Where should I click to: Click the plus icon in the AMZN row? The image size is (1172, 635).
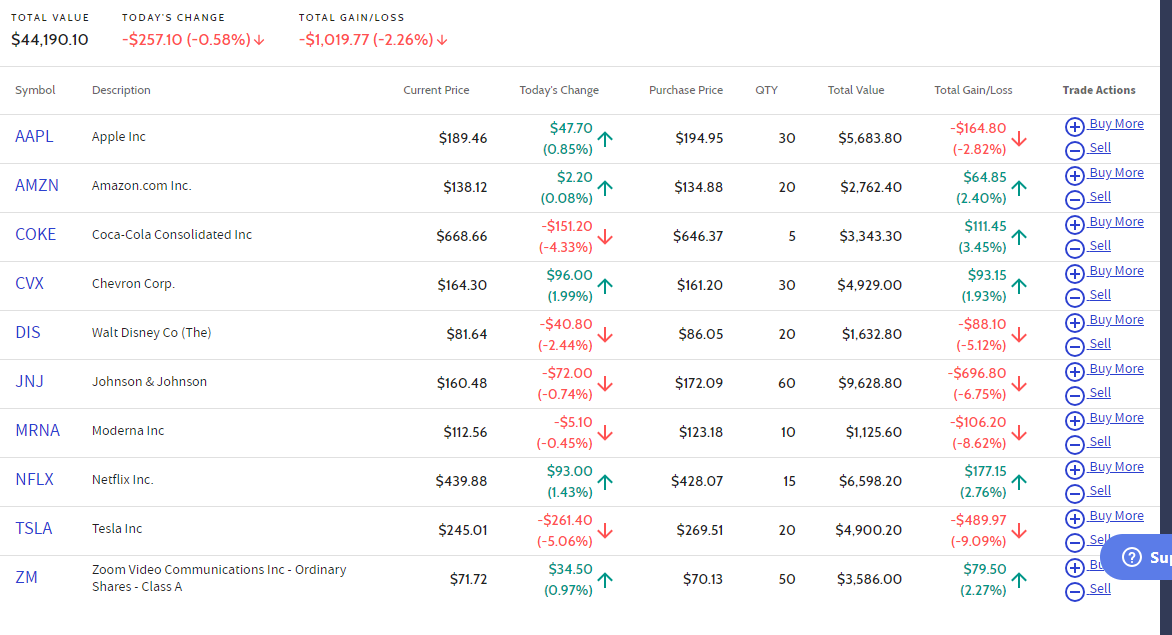coord(1074,176)
